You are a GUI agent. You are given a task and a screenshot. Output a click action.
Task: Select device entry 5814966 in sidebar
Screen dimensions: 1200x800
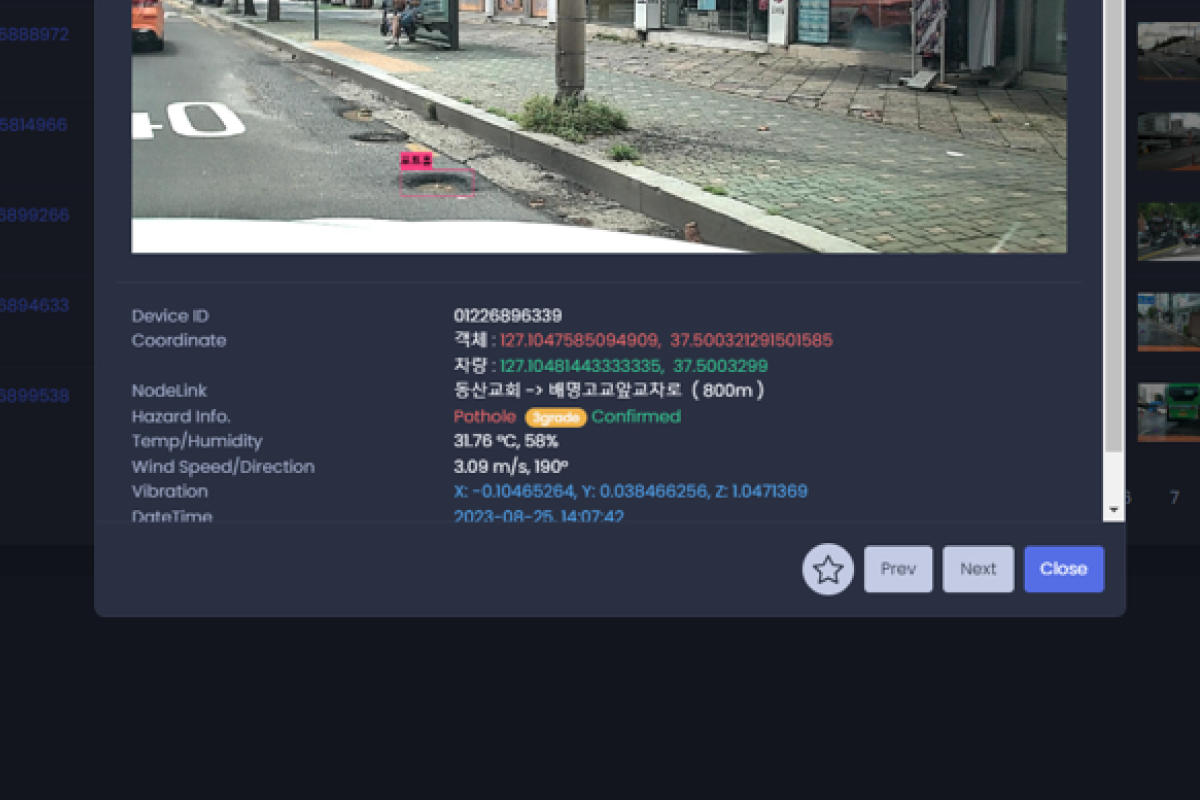coord(34,125)
